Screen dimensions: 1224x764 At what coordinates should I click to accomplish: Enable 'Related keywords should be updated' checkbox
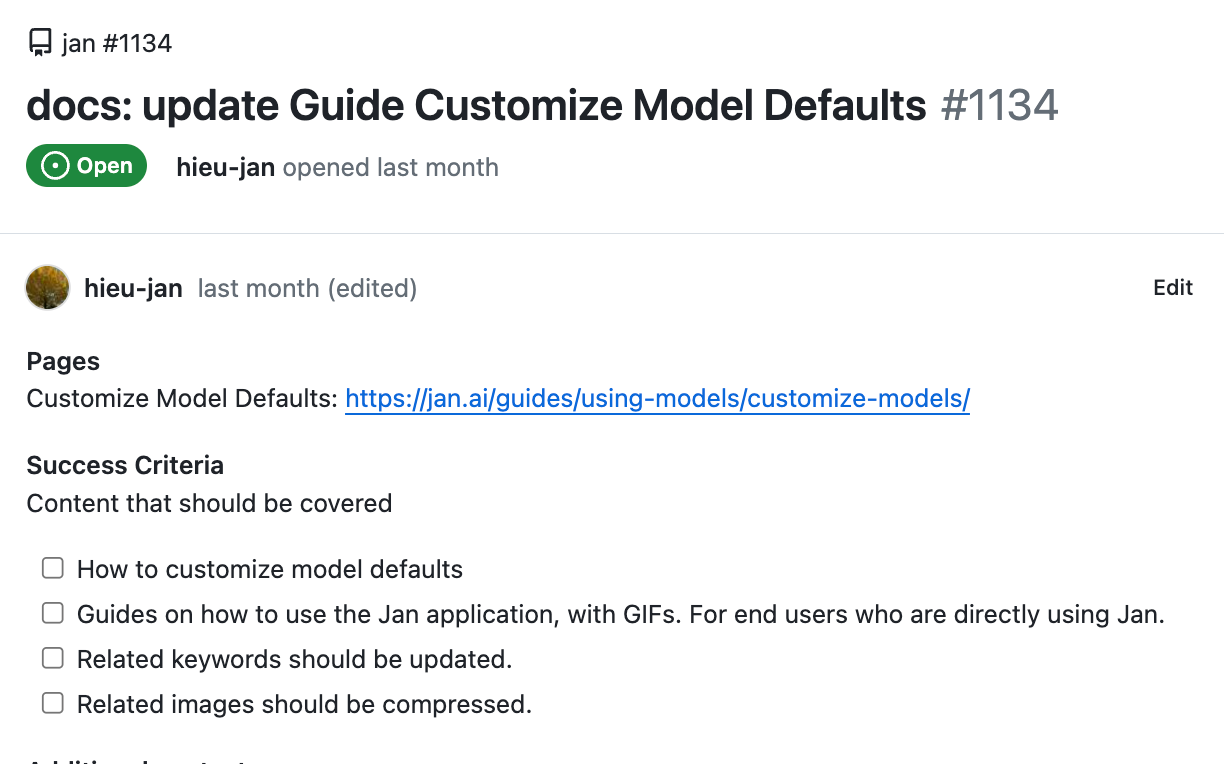[x=53, y=658]
